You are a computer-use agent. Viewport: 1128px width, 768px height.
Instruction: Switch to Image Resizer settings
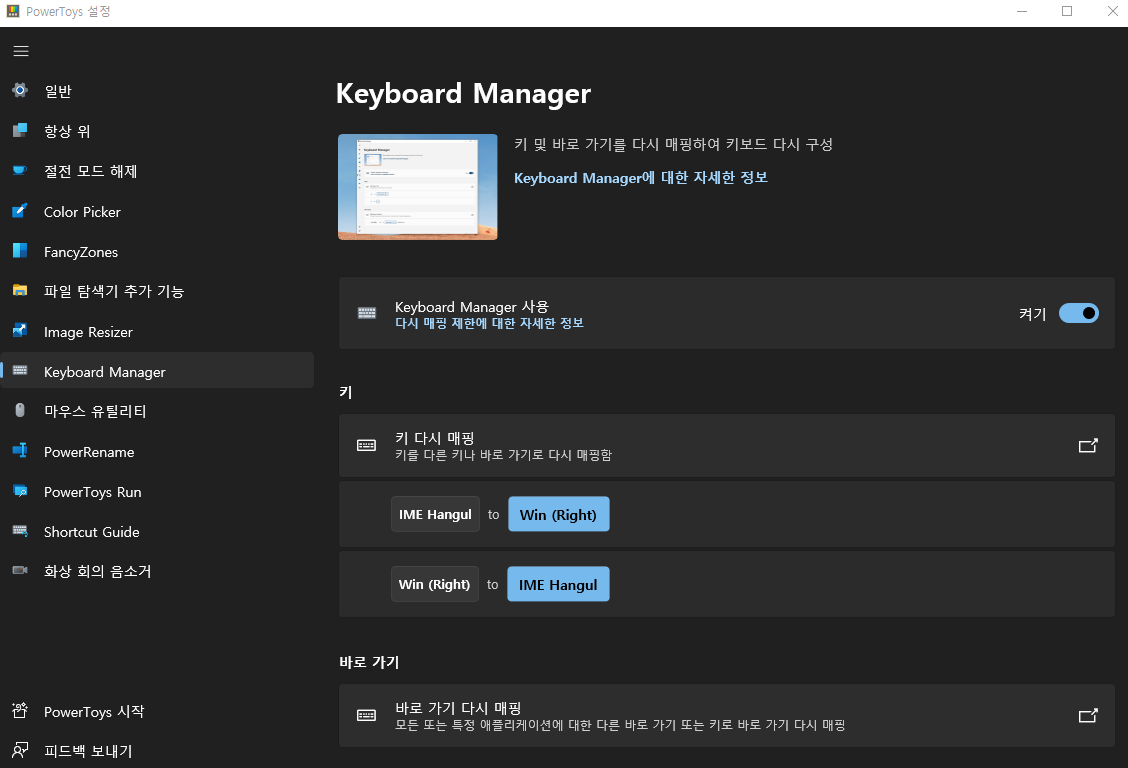(x=157, y=332)
